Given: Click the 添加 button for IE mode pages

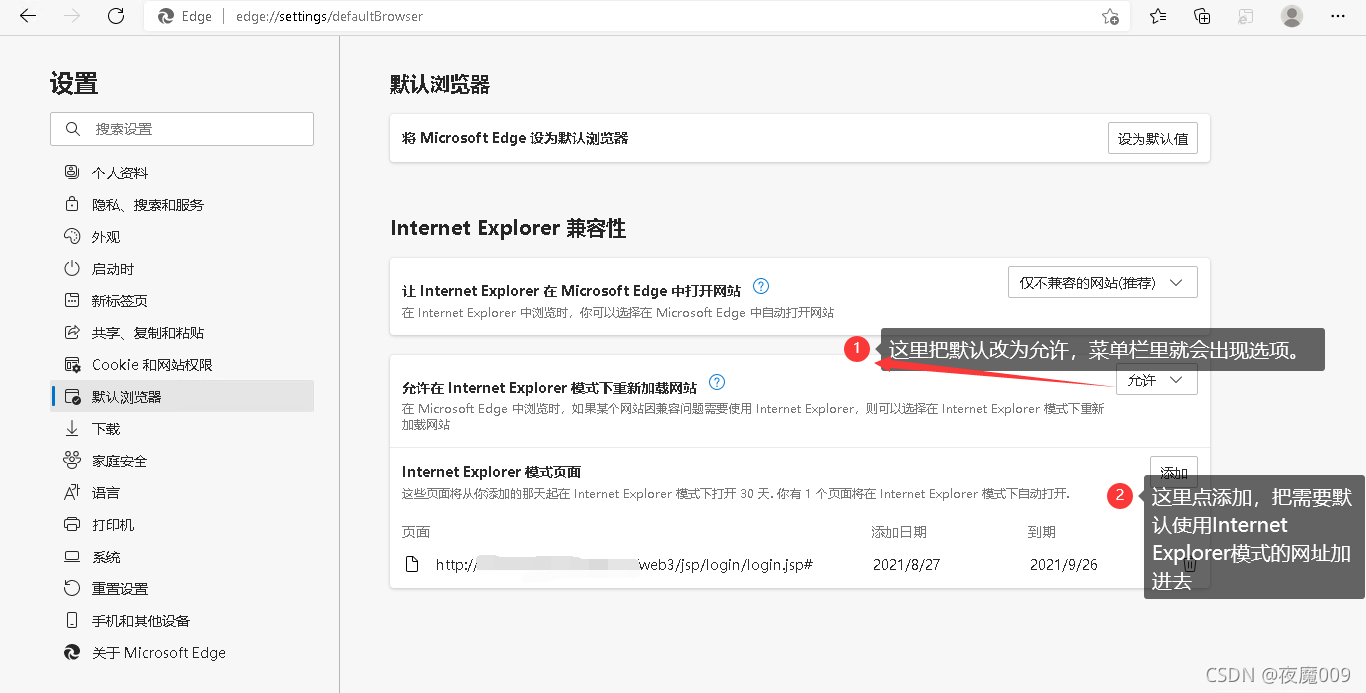Looking at the screenshot, I should point(1173,472).
